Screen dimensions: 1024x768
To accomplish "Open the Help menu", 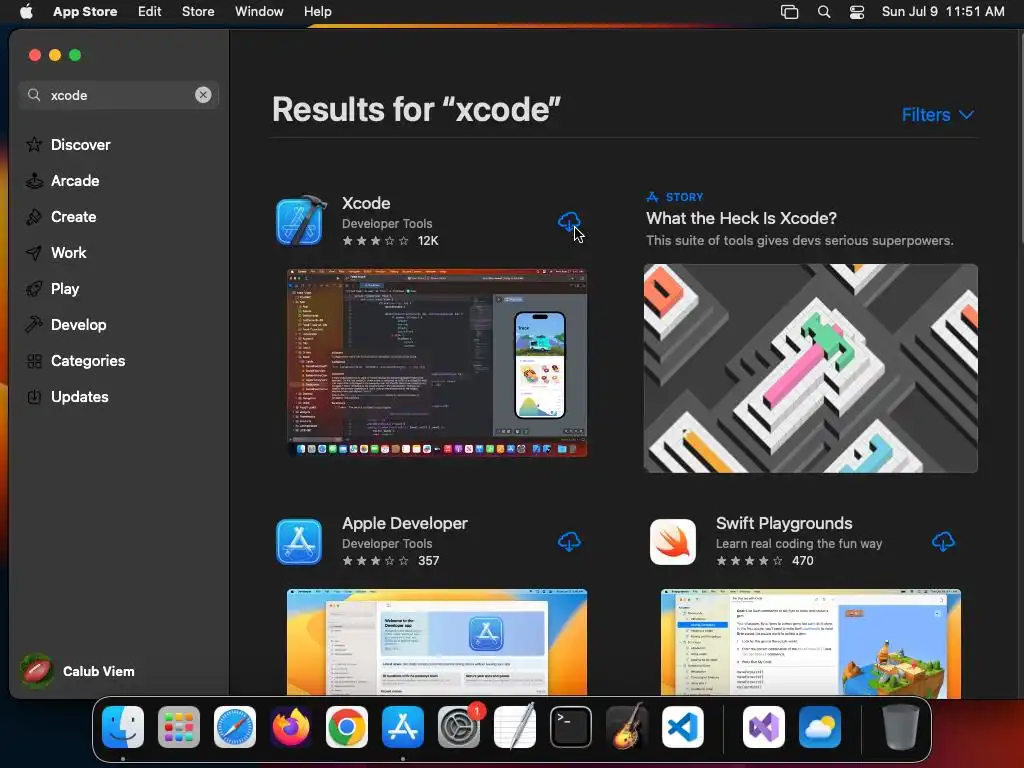I will pos(317,12).
